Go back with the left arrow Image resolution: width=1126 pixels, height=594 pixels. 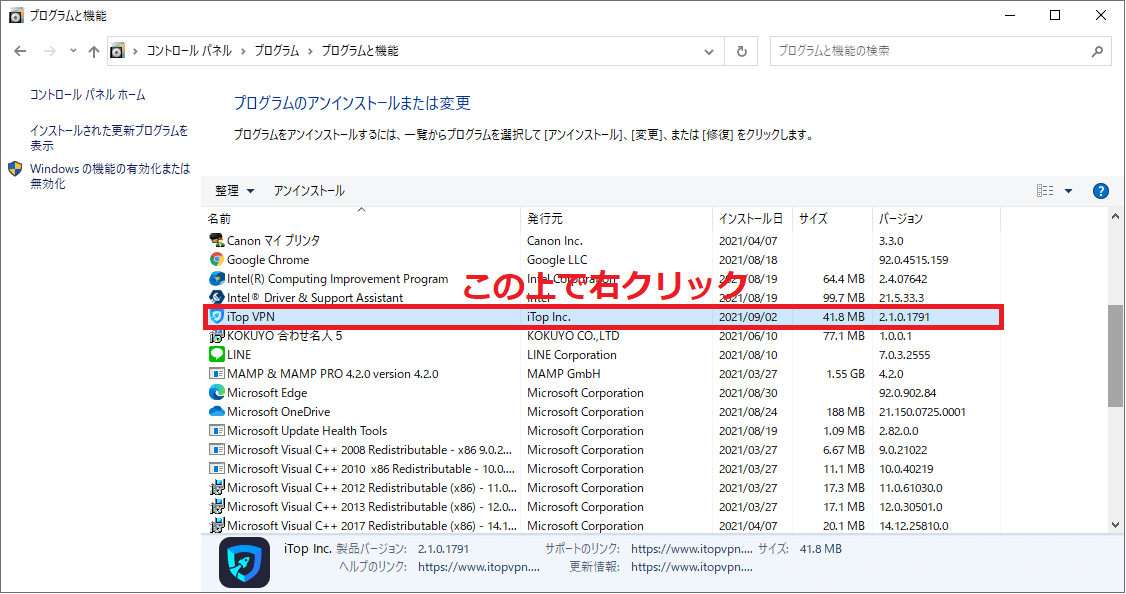click(20, 51)
